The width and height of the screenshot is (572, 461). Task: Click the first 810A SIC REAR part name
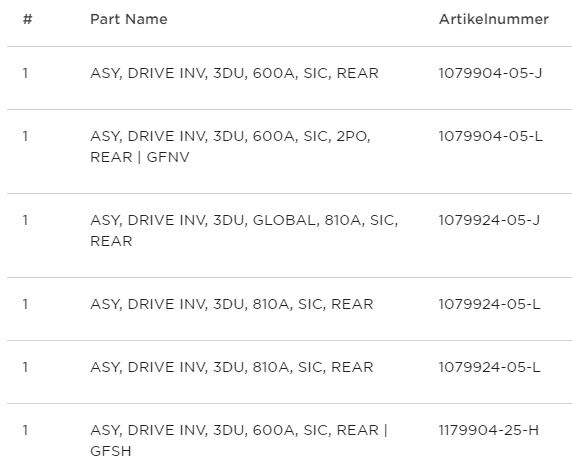[232, 304]
